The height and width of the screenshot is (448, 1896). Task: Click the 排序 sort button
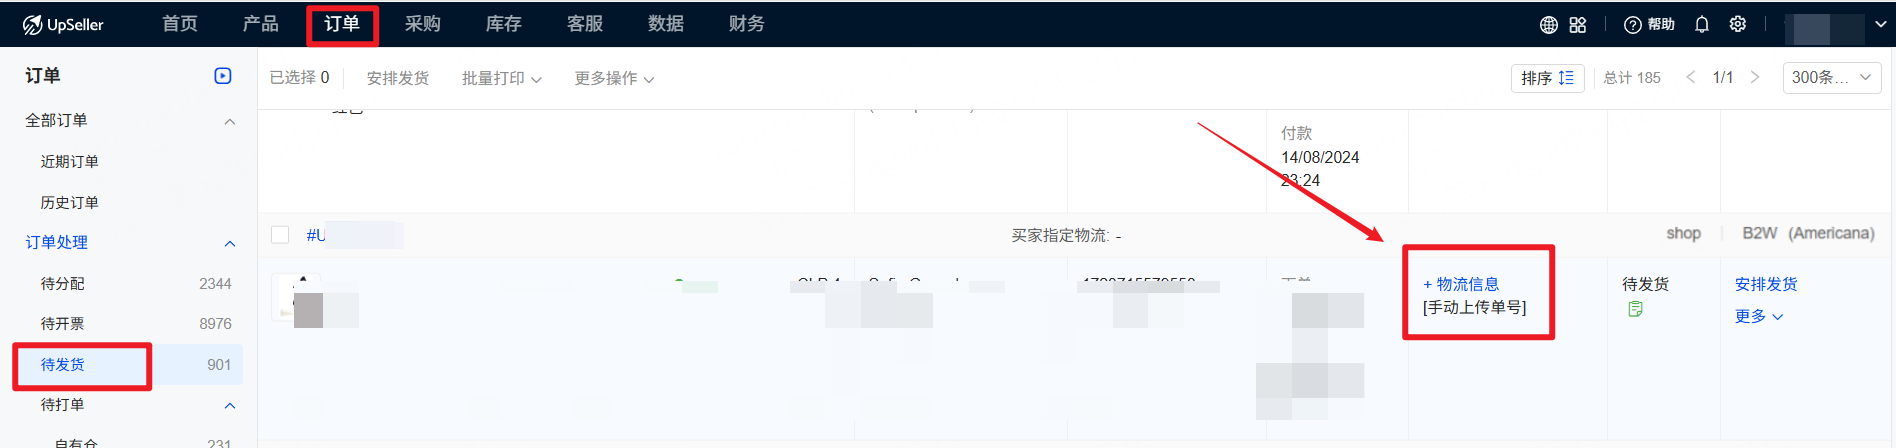coord(1547,78)
